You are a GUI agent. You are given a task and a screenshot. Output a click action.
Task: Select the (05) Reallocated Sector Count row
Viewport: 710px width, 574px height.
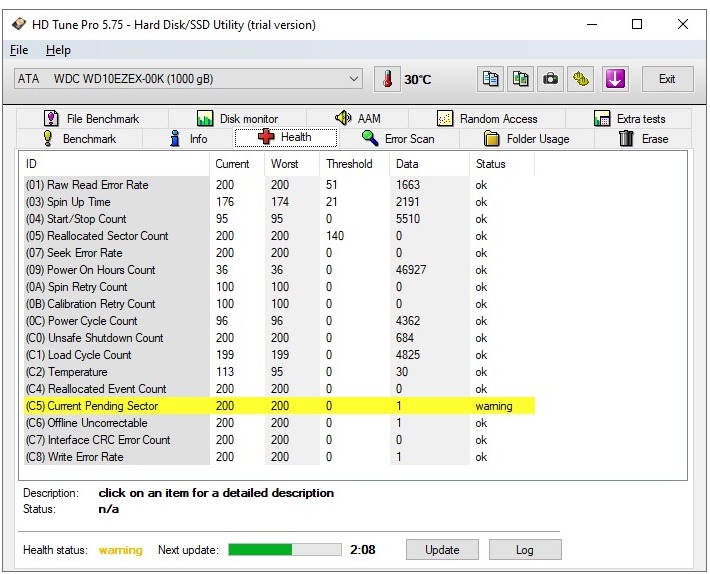point(279,236)
